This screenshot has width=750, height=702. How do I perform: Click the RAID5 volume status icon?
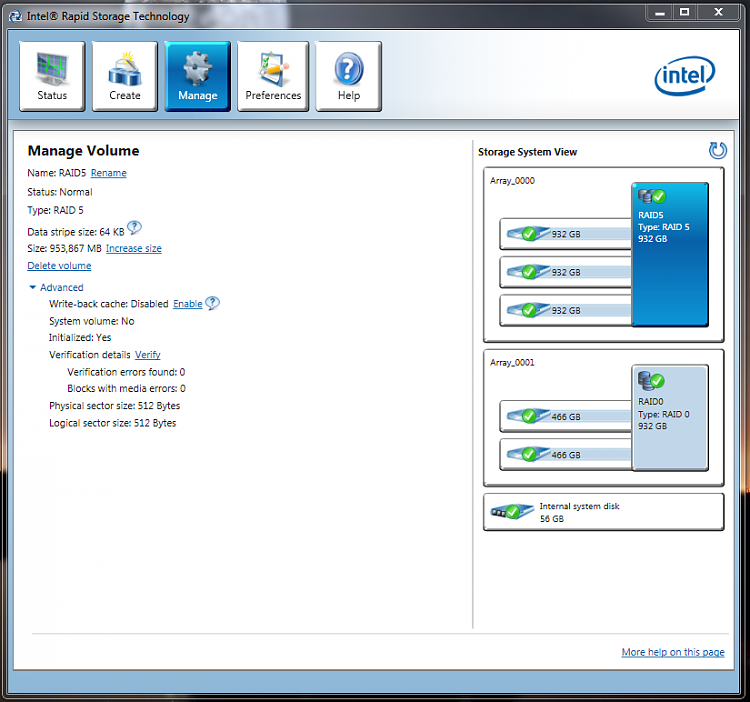point(652,196)
